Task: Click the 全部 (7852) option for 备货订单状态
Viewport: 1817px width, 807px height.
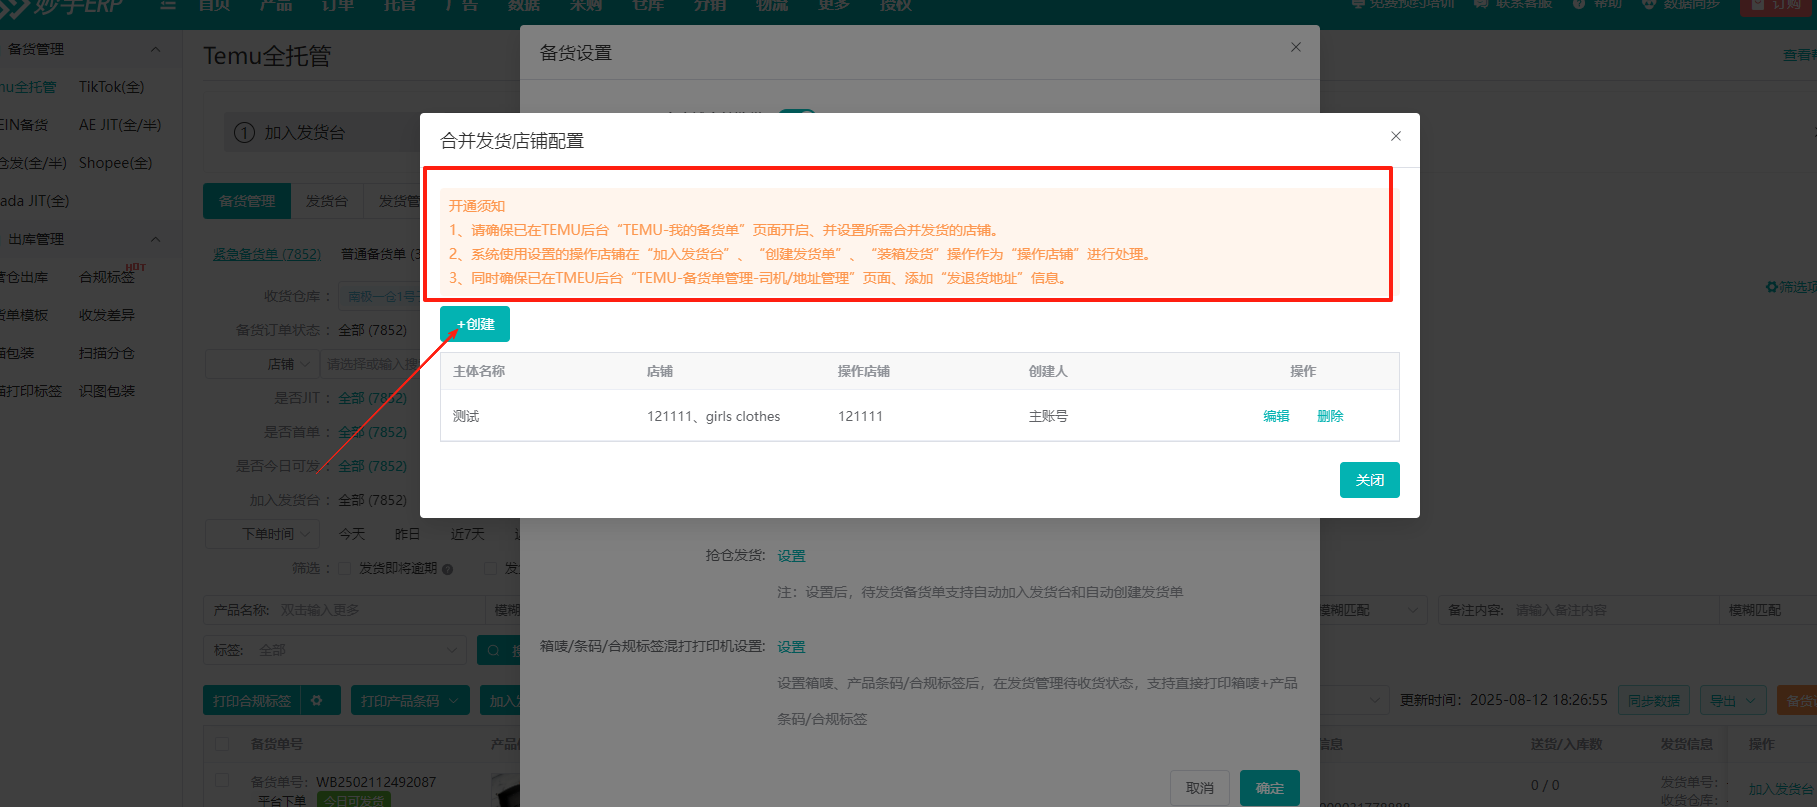Action: pos(372,330)
